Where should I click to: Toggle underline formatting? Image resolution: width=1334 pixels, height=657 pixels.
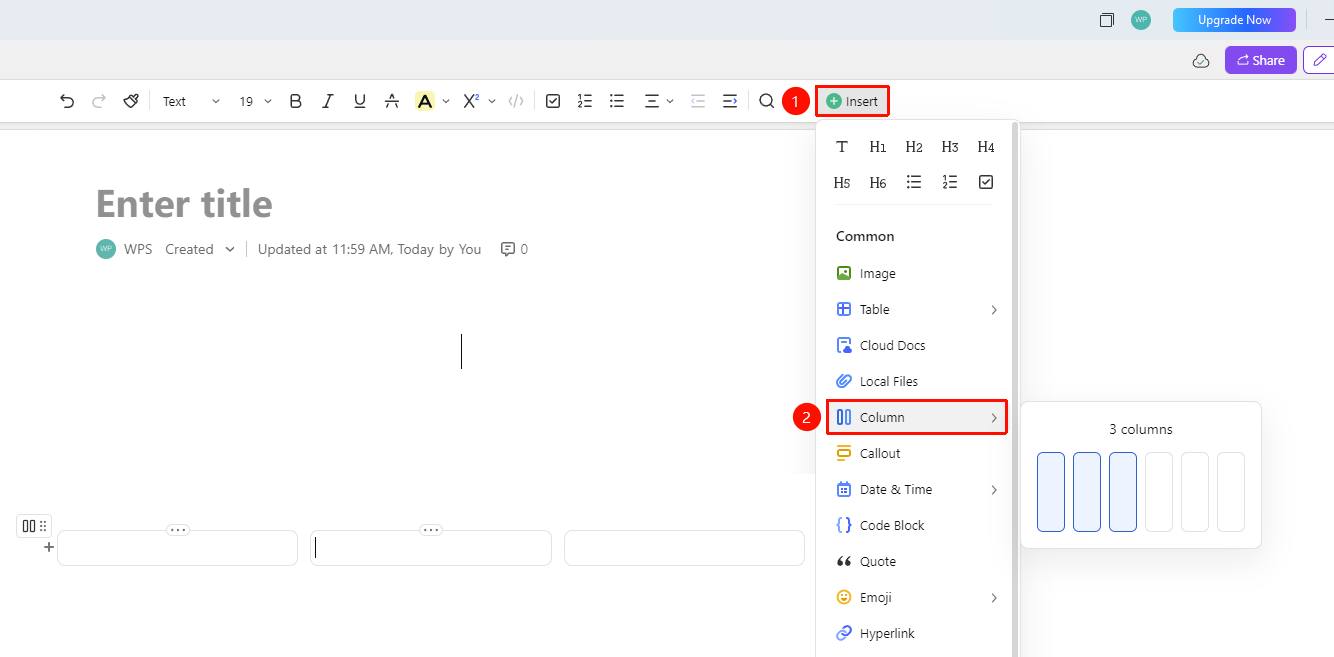click(360, 101)
